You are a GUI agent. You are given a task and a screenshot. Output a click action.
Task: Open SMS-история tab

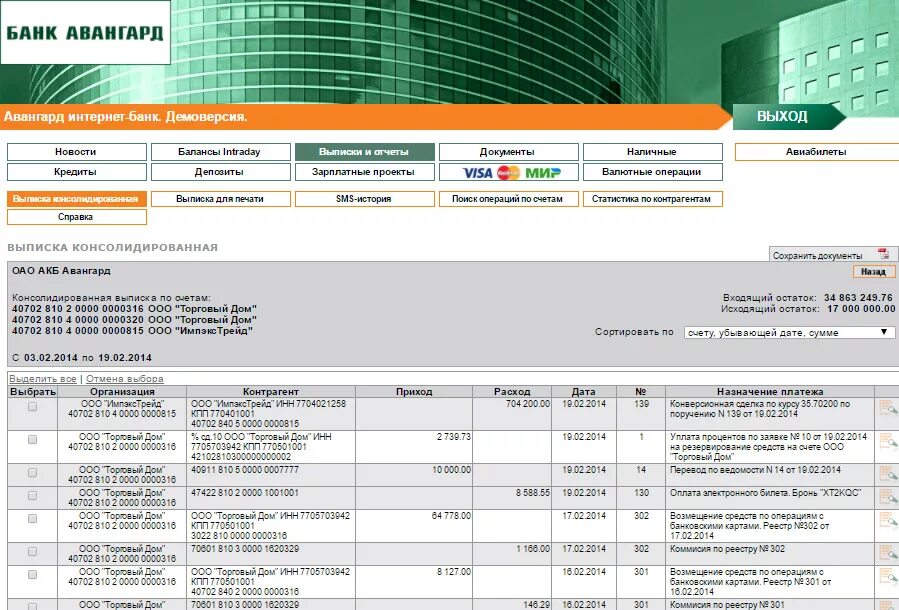click(x=365, y=199)
